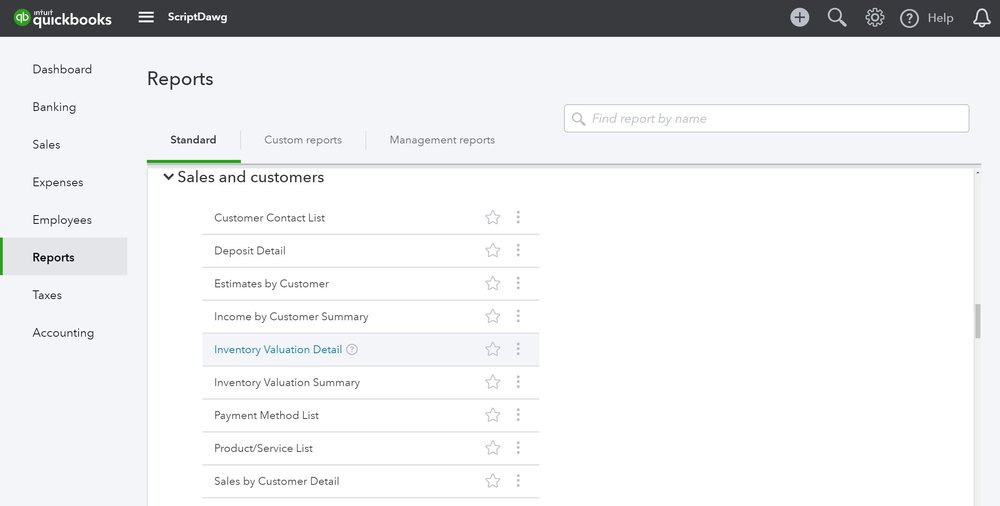The image size is (1000, 506).
Task: Go to Dashboard in sidebar
Action: (x=62, y=69)
